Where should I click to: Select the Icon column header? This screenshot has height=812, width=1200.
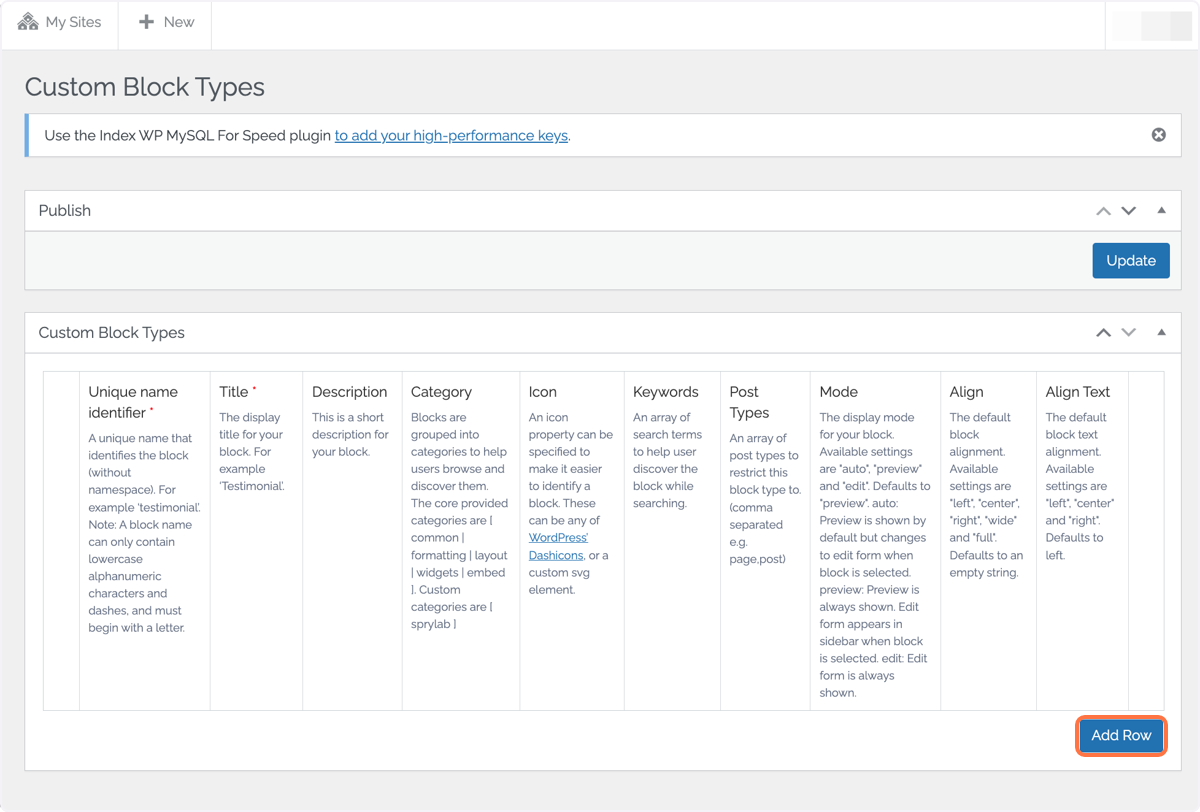543,392
